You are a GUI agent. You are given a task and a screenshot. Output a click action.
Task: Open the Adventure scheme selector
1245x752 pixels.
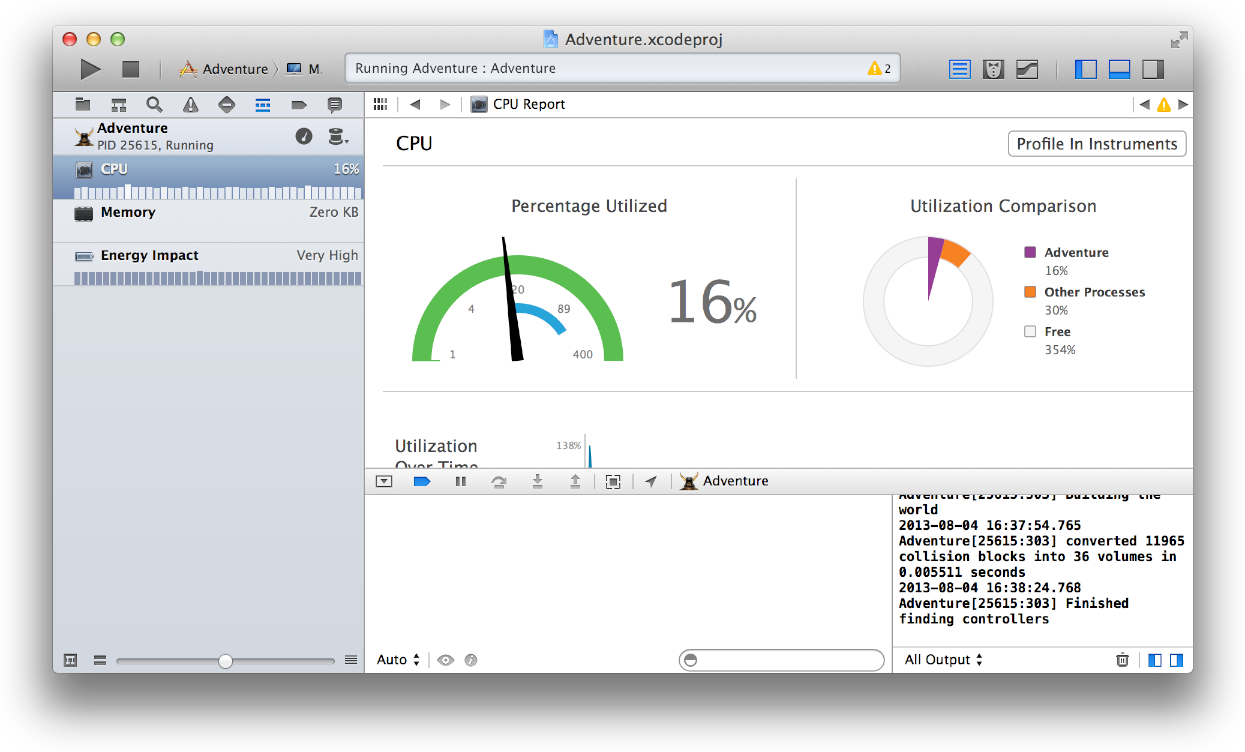[224, 69]
